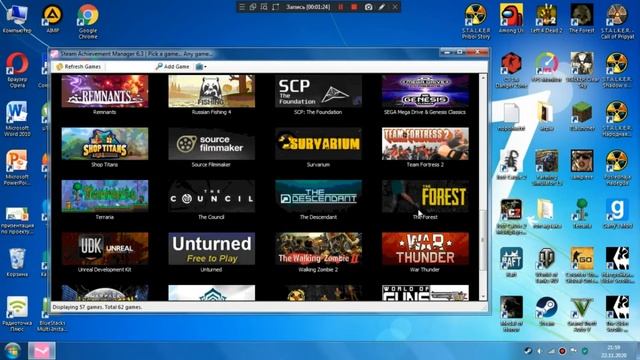Open Google Chrome desktop shortcut
This screenshot has height=360, width=640.
click(88, 21)
